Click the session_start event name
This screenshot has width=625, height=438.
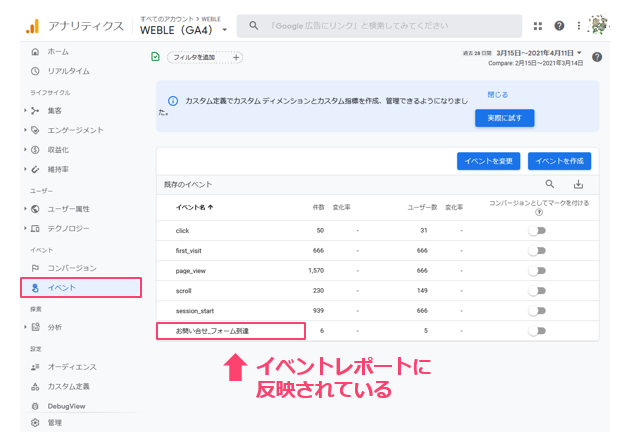[195, 310]
